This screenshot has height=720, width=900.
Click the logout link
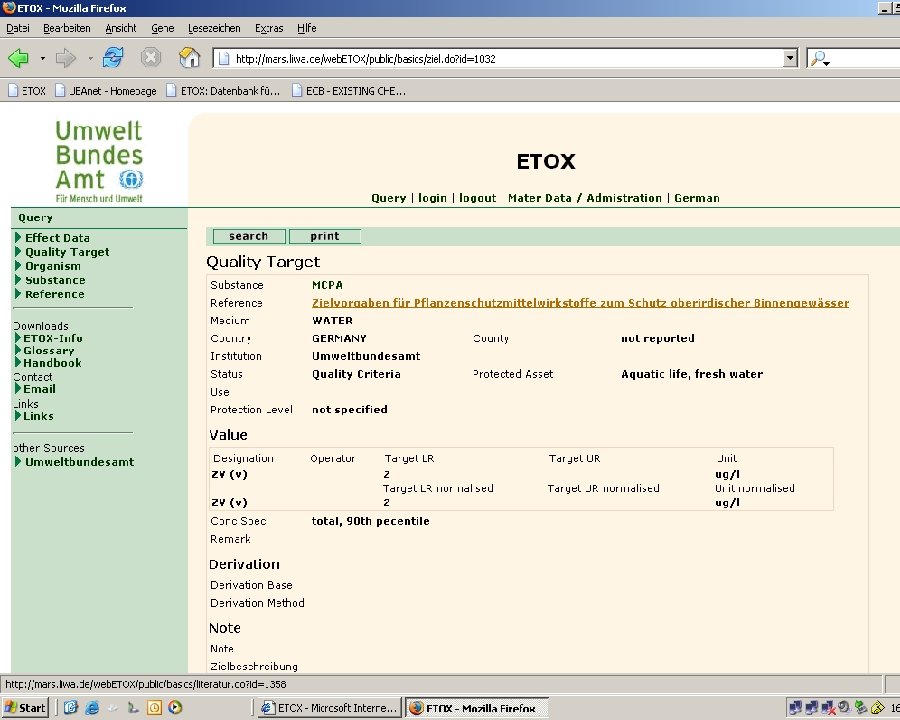478,198
